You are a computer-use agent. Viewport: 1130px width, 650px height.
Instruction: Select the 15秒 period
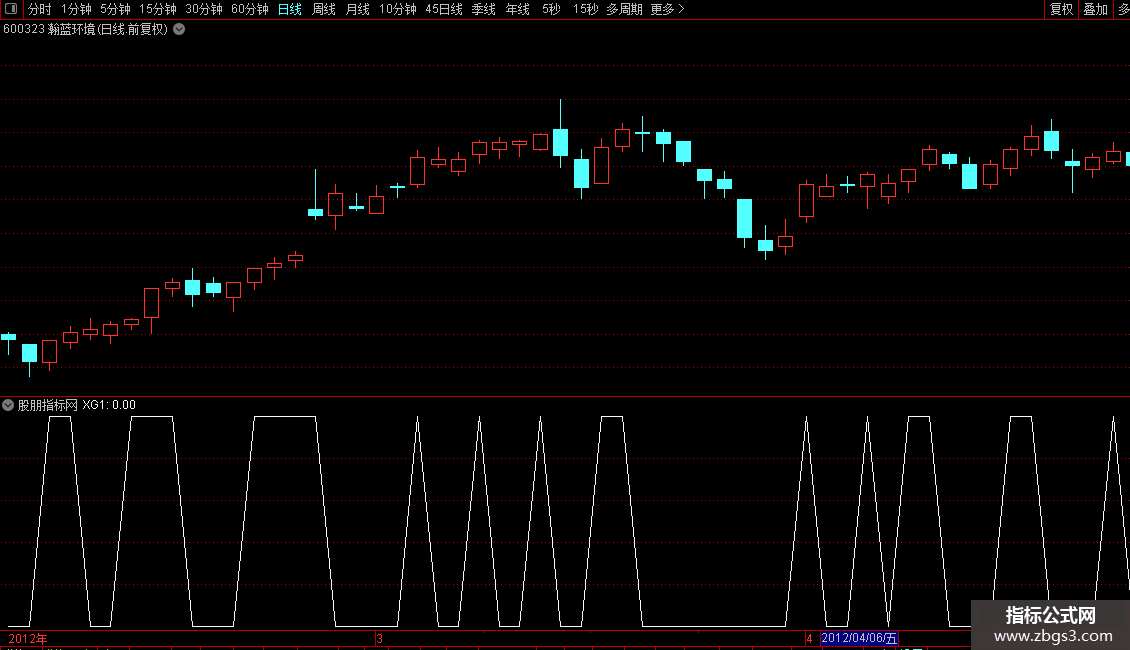coord(585,9)
